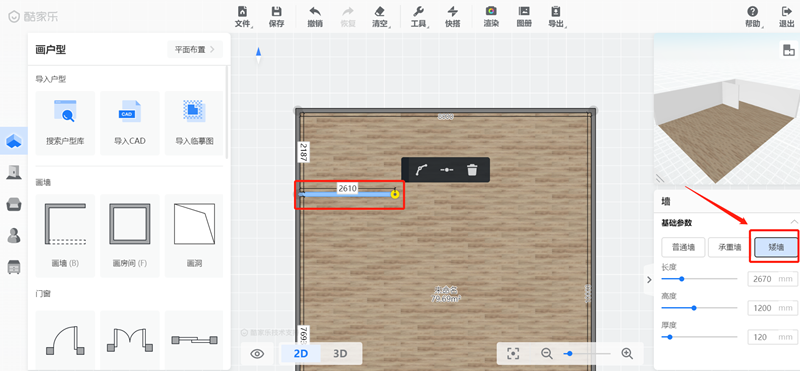Switch to 3D view mode

coord(340,353)
